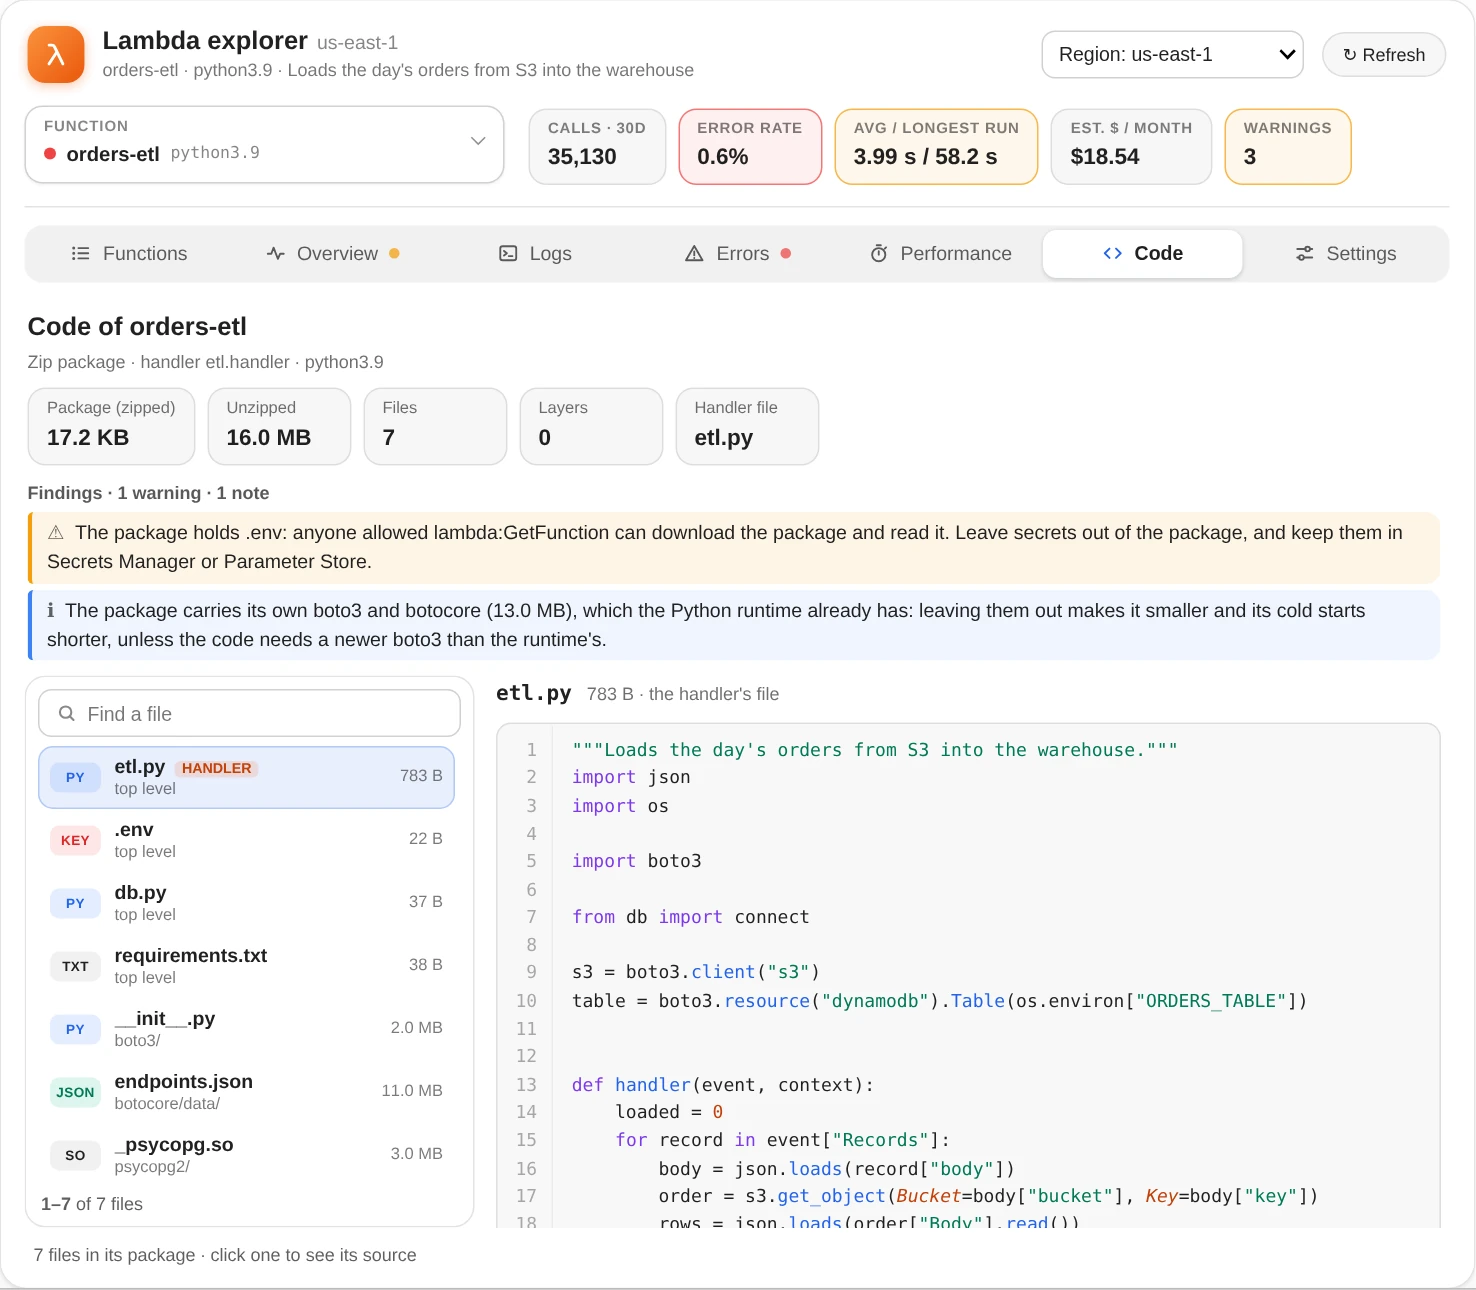Select requirements.txt in file list
The image size is (1476, 1290).
point(246,966)
